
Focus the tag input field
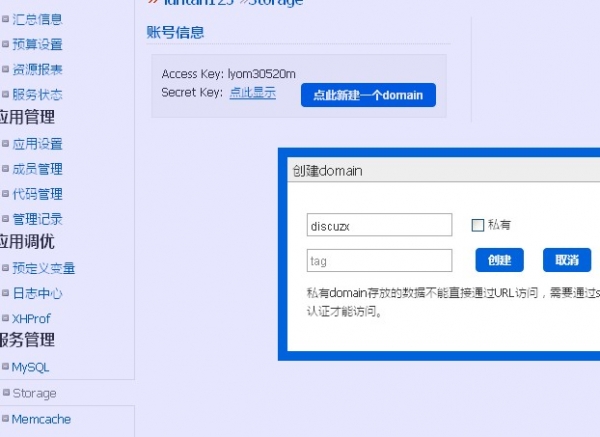click(379, 260)
